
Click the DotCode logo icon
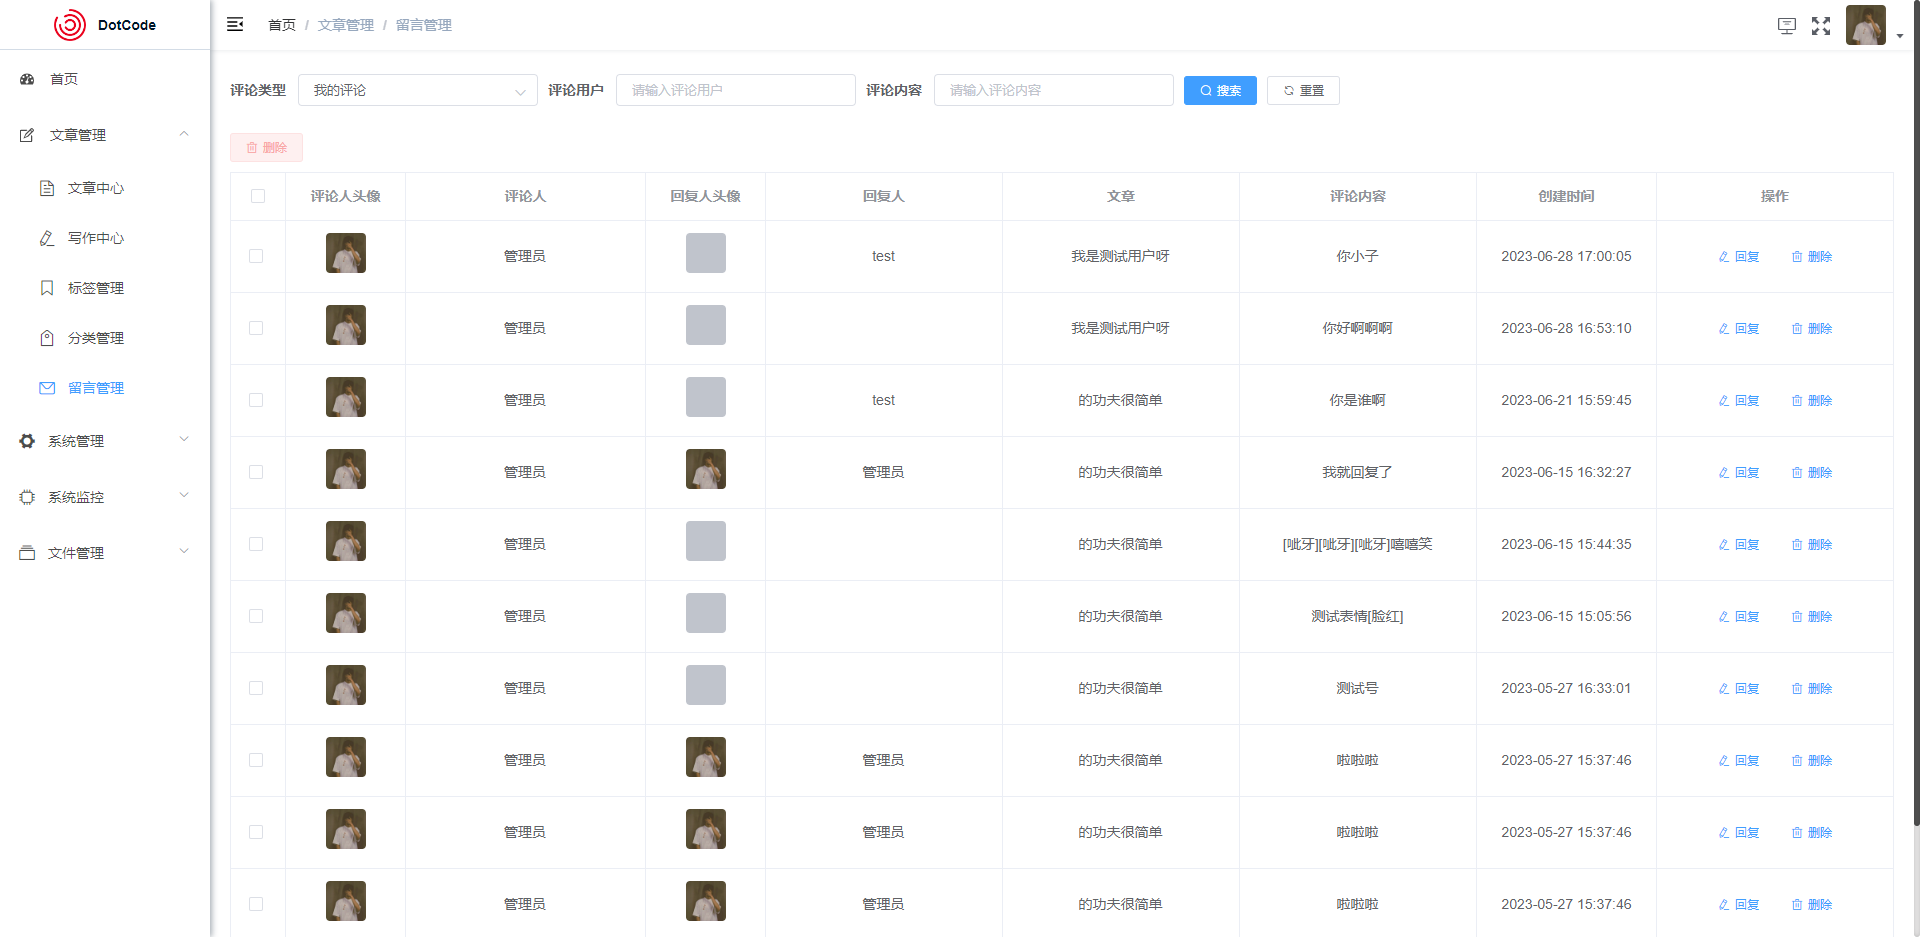[70, 25]
